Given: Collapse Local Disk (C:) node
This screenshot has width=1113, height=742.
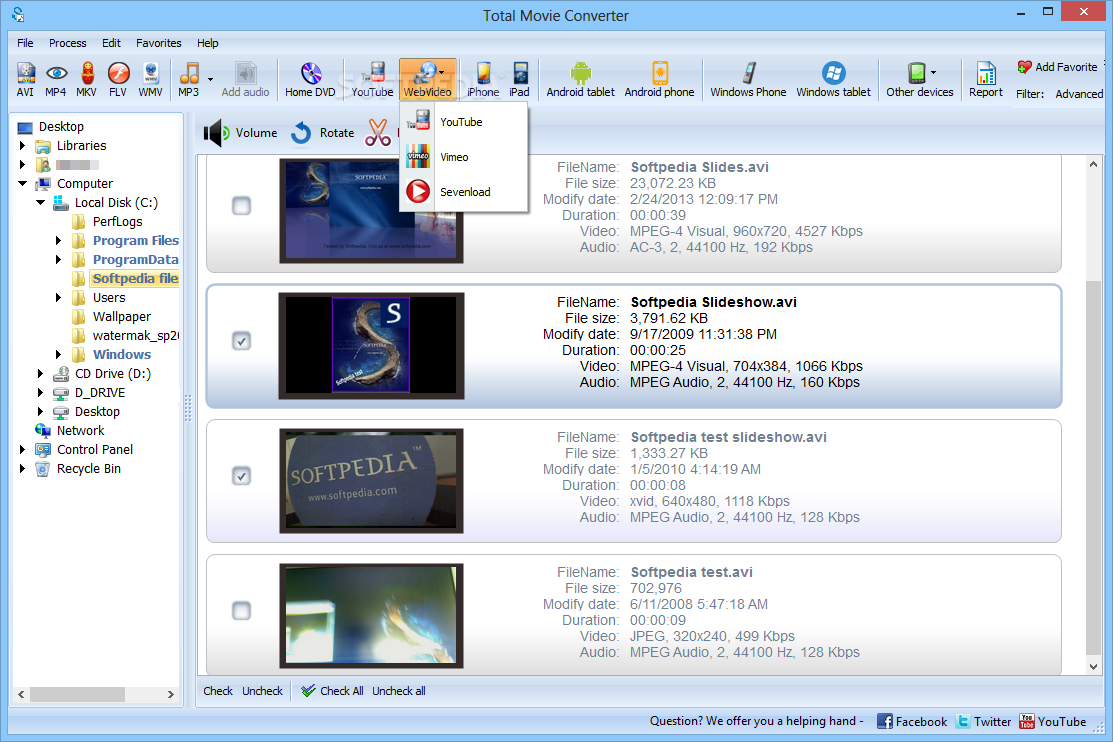Looking at the screenshot, I should pyautogui.click(x=40, y=202).
